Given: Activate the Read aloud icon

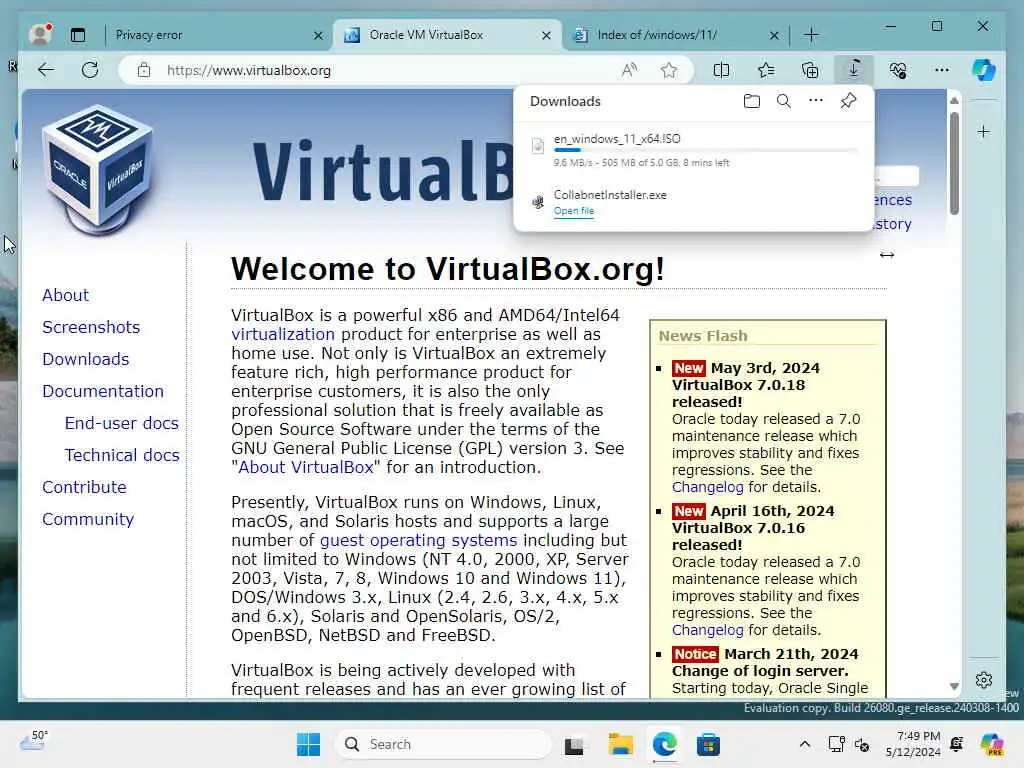Looking at the screenshot, I should [x=629, y=70].
